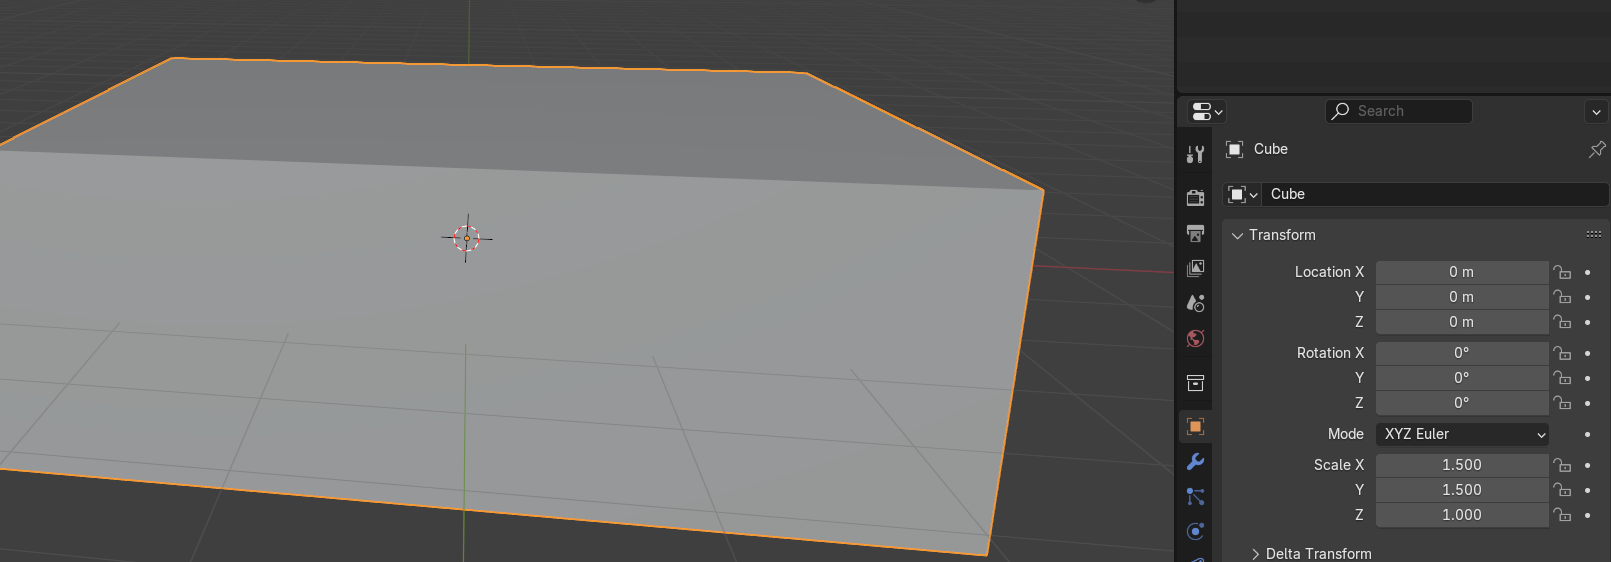The width and height of the screenshot is (1611, 562).
Task: Lock the Scale Z value
Action: pos(1562,515)
